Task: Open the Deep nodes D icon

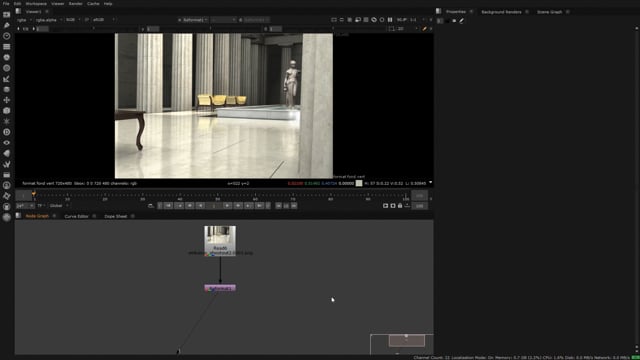Action: click(x=7, y=132)
